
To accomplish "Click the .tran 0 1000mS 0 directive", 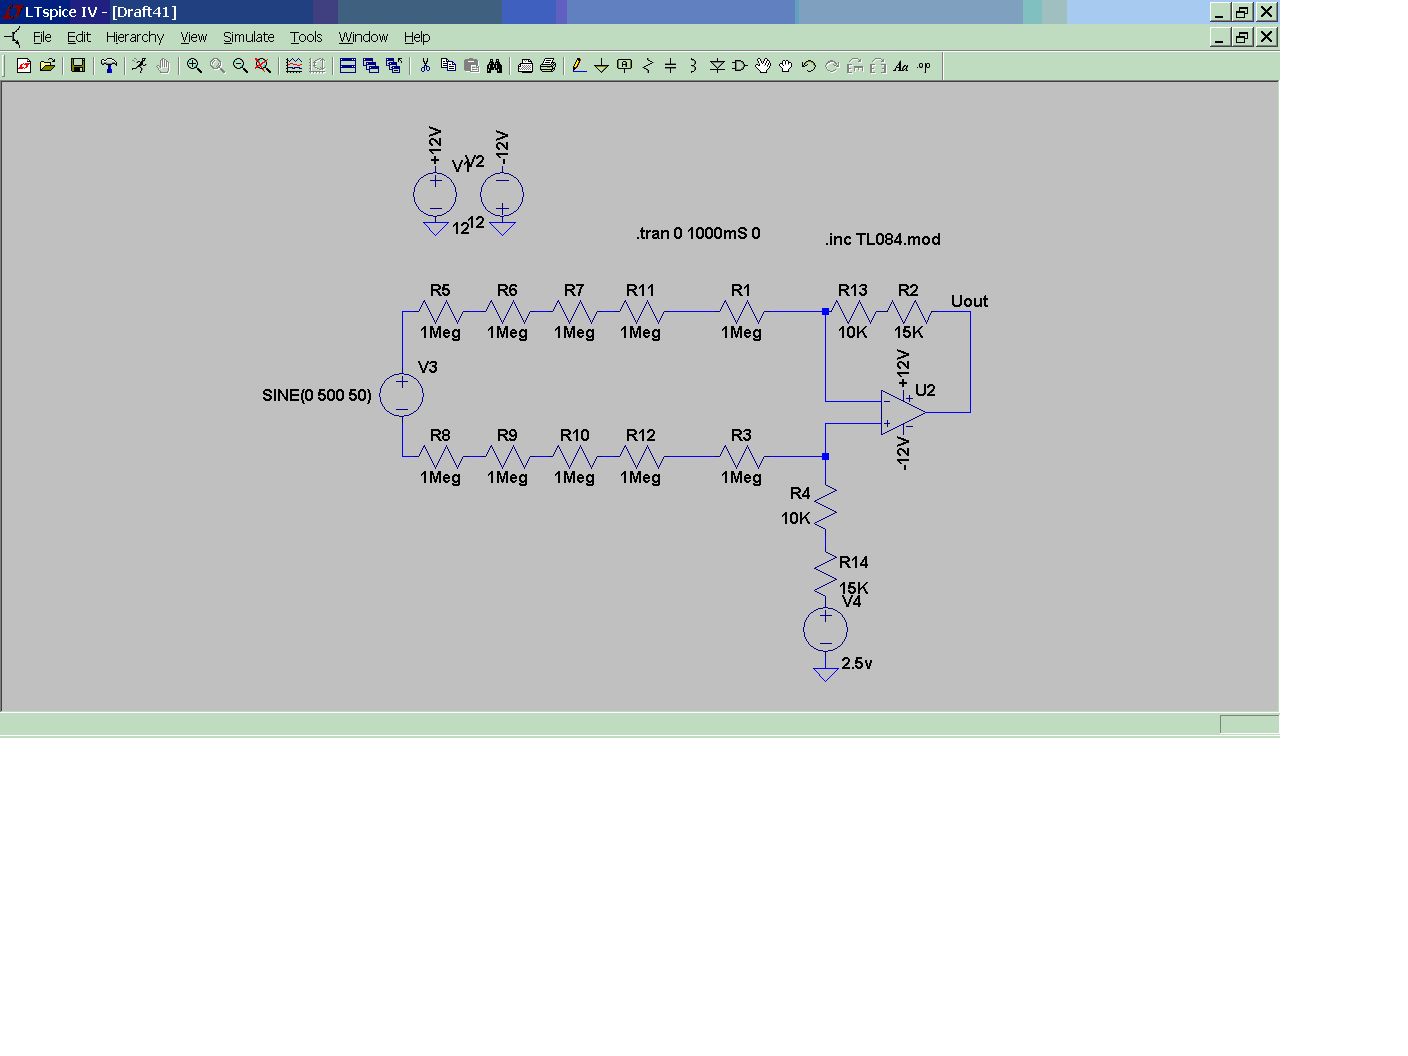I will click(x=698, y=233).
